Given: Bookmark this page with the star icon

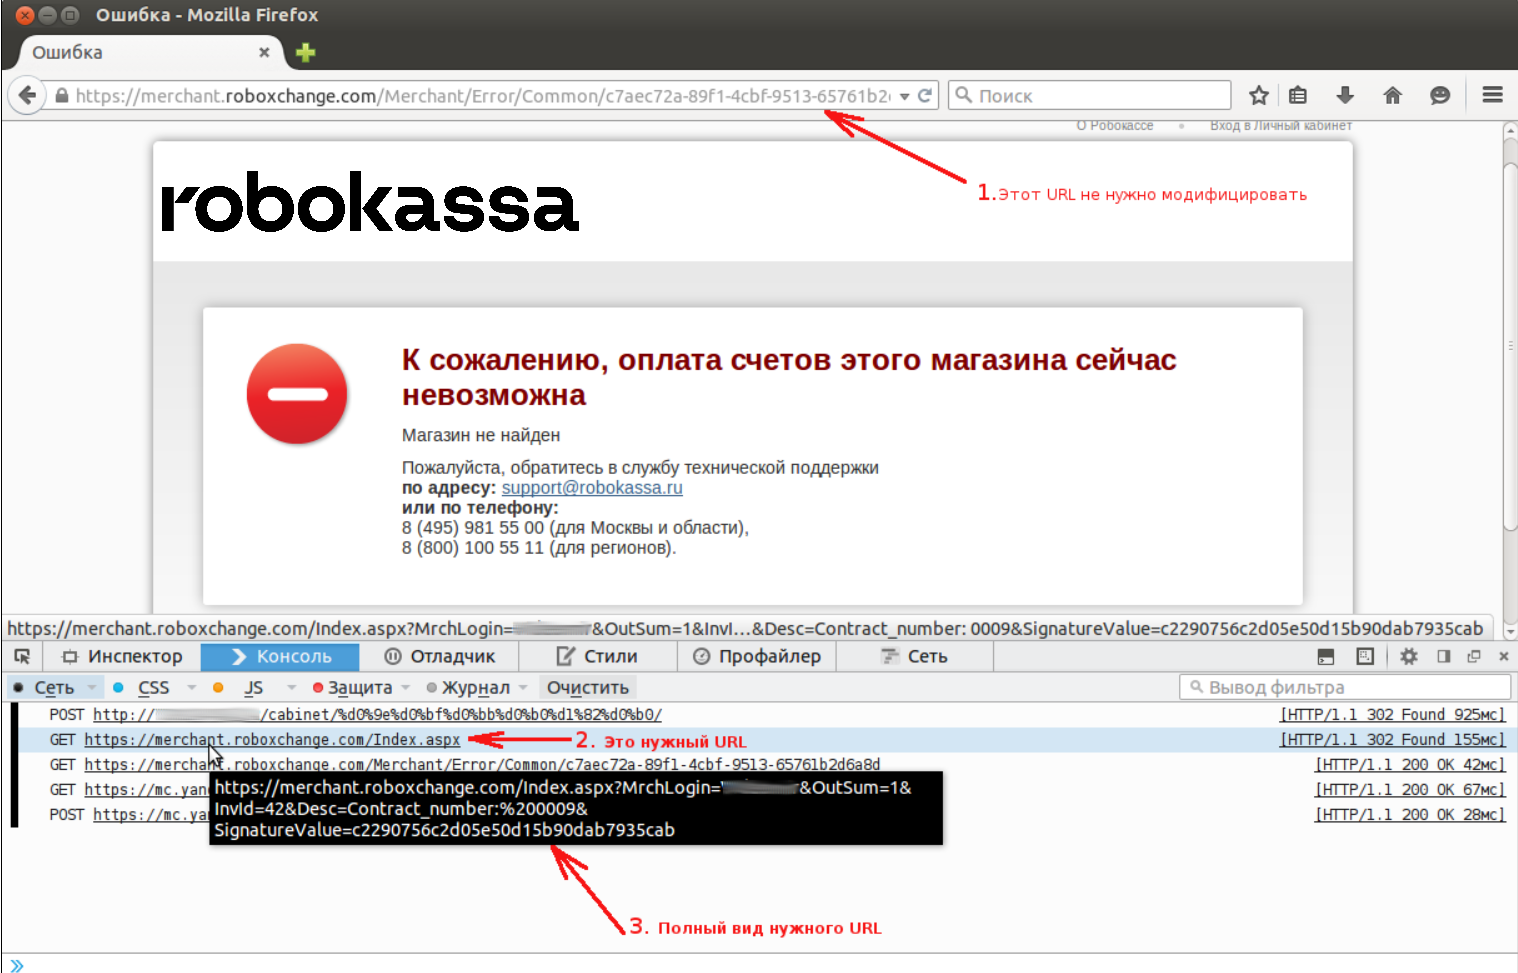Looking at the screenshot, I should 1259,95.
